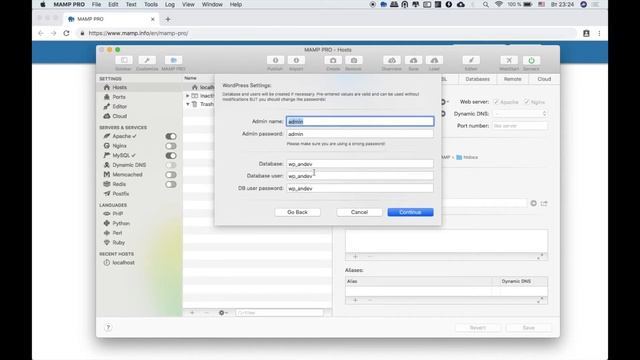The height and width of the screenshot is (360, 640).
Task: Click the minus button below hosts list
Action: coord(206,313)
